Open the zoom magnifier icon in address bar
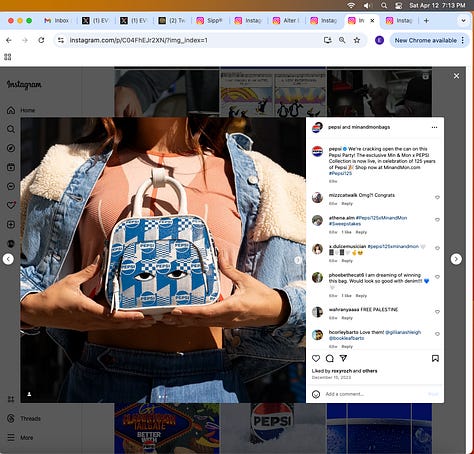The height and width of the screenshot is (454, 474). point(342,40)
